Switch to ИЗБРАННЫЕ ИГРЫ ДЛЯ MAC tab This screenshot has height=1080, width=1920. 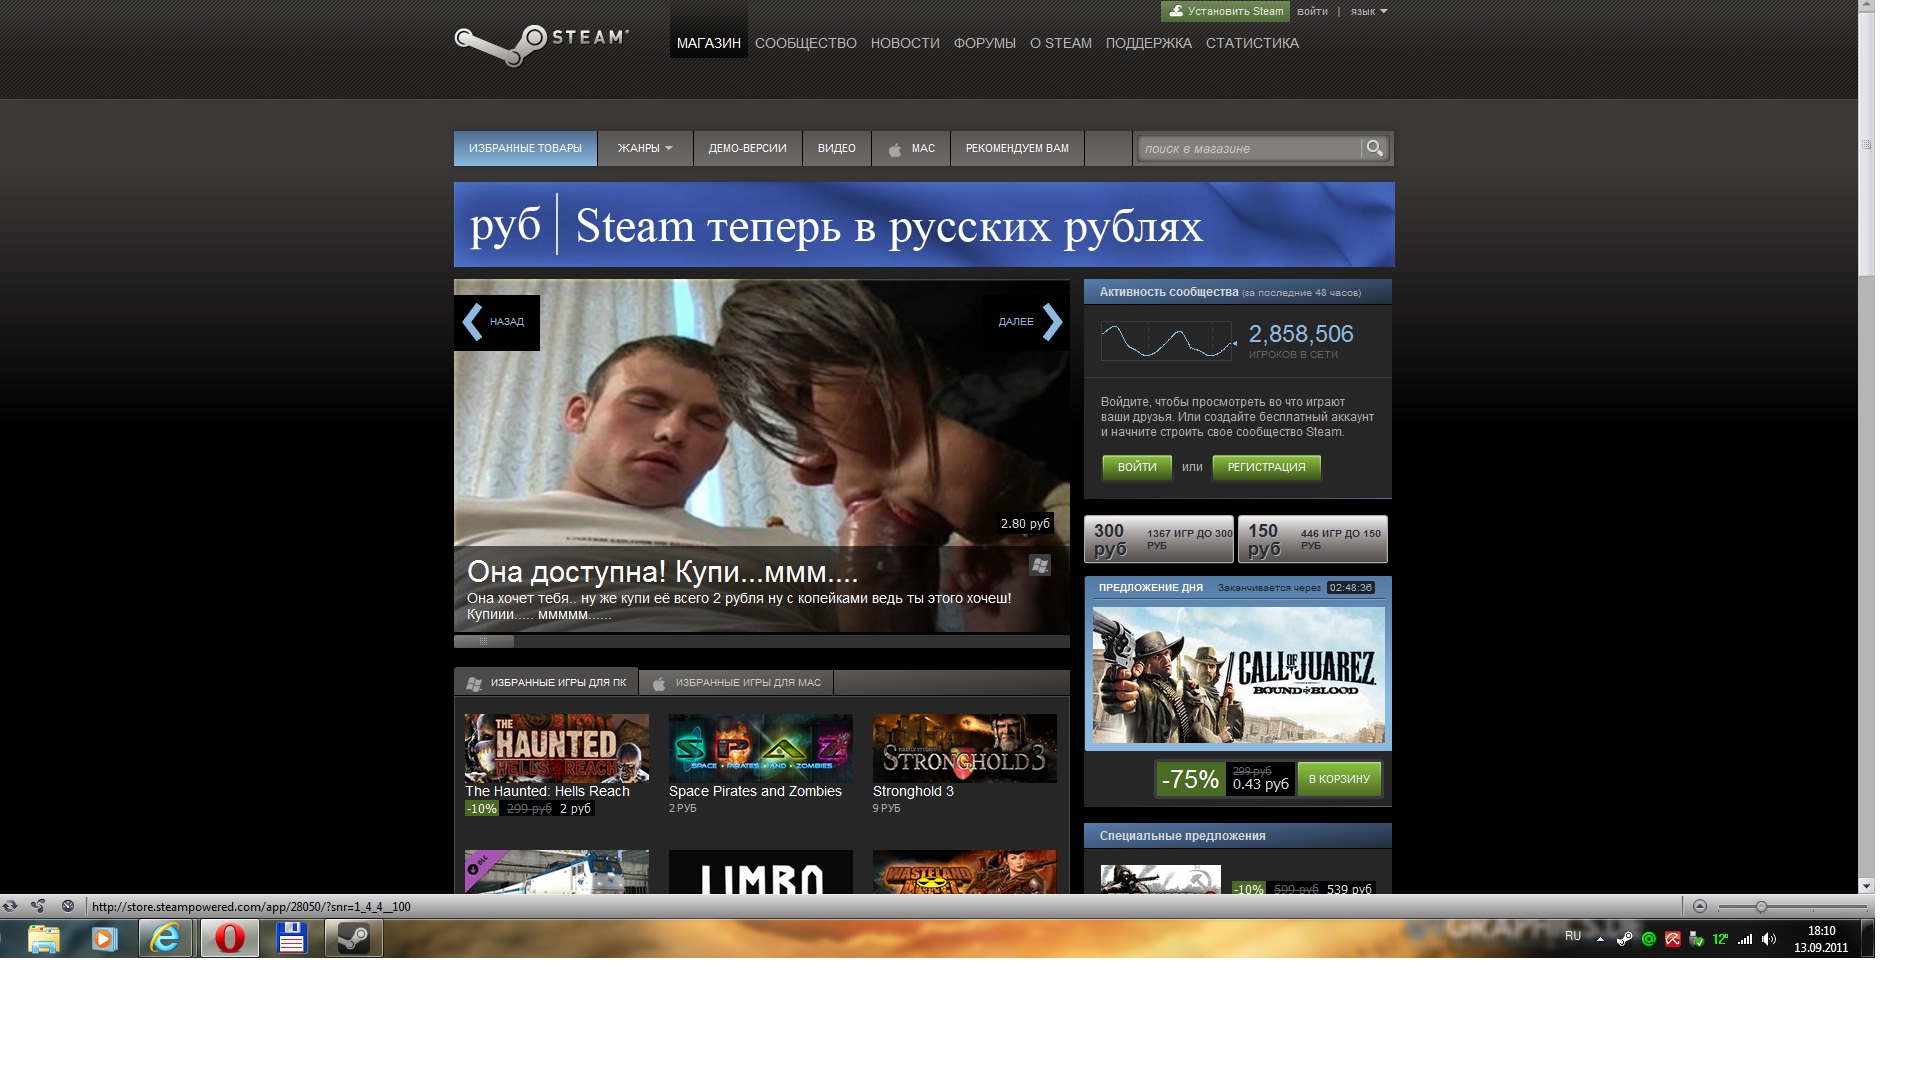coord(736,683)
